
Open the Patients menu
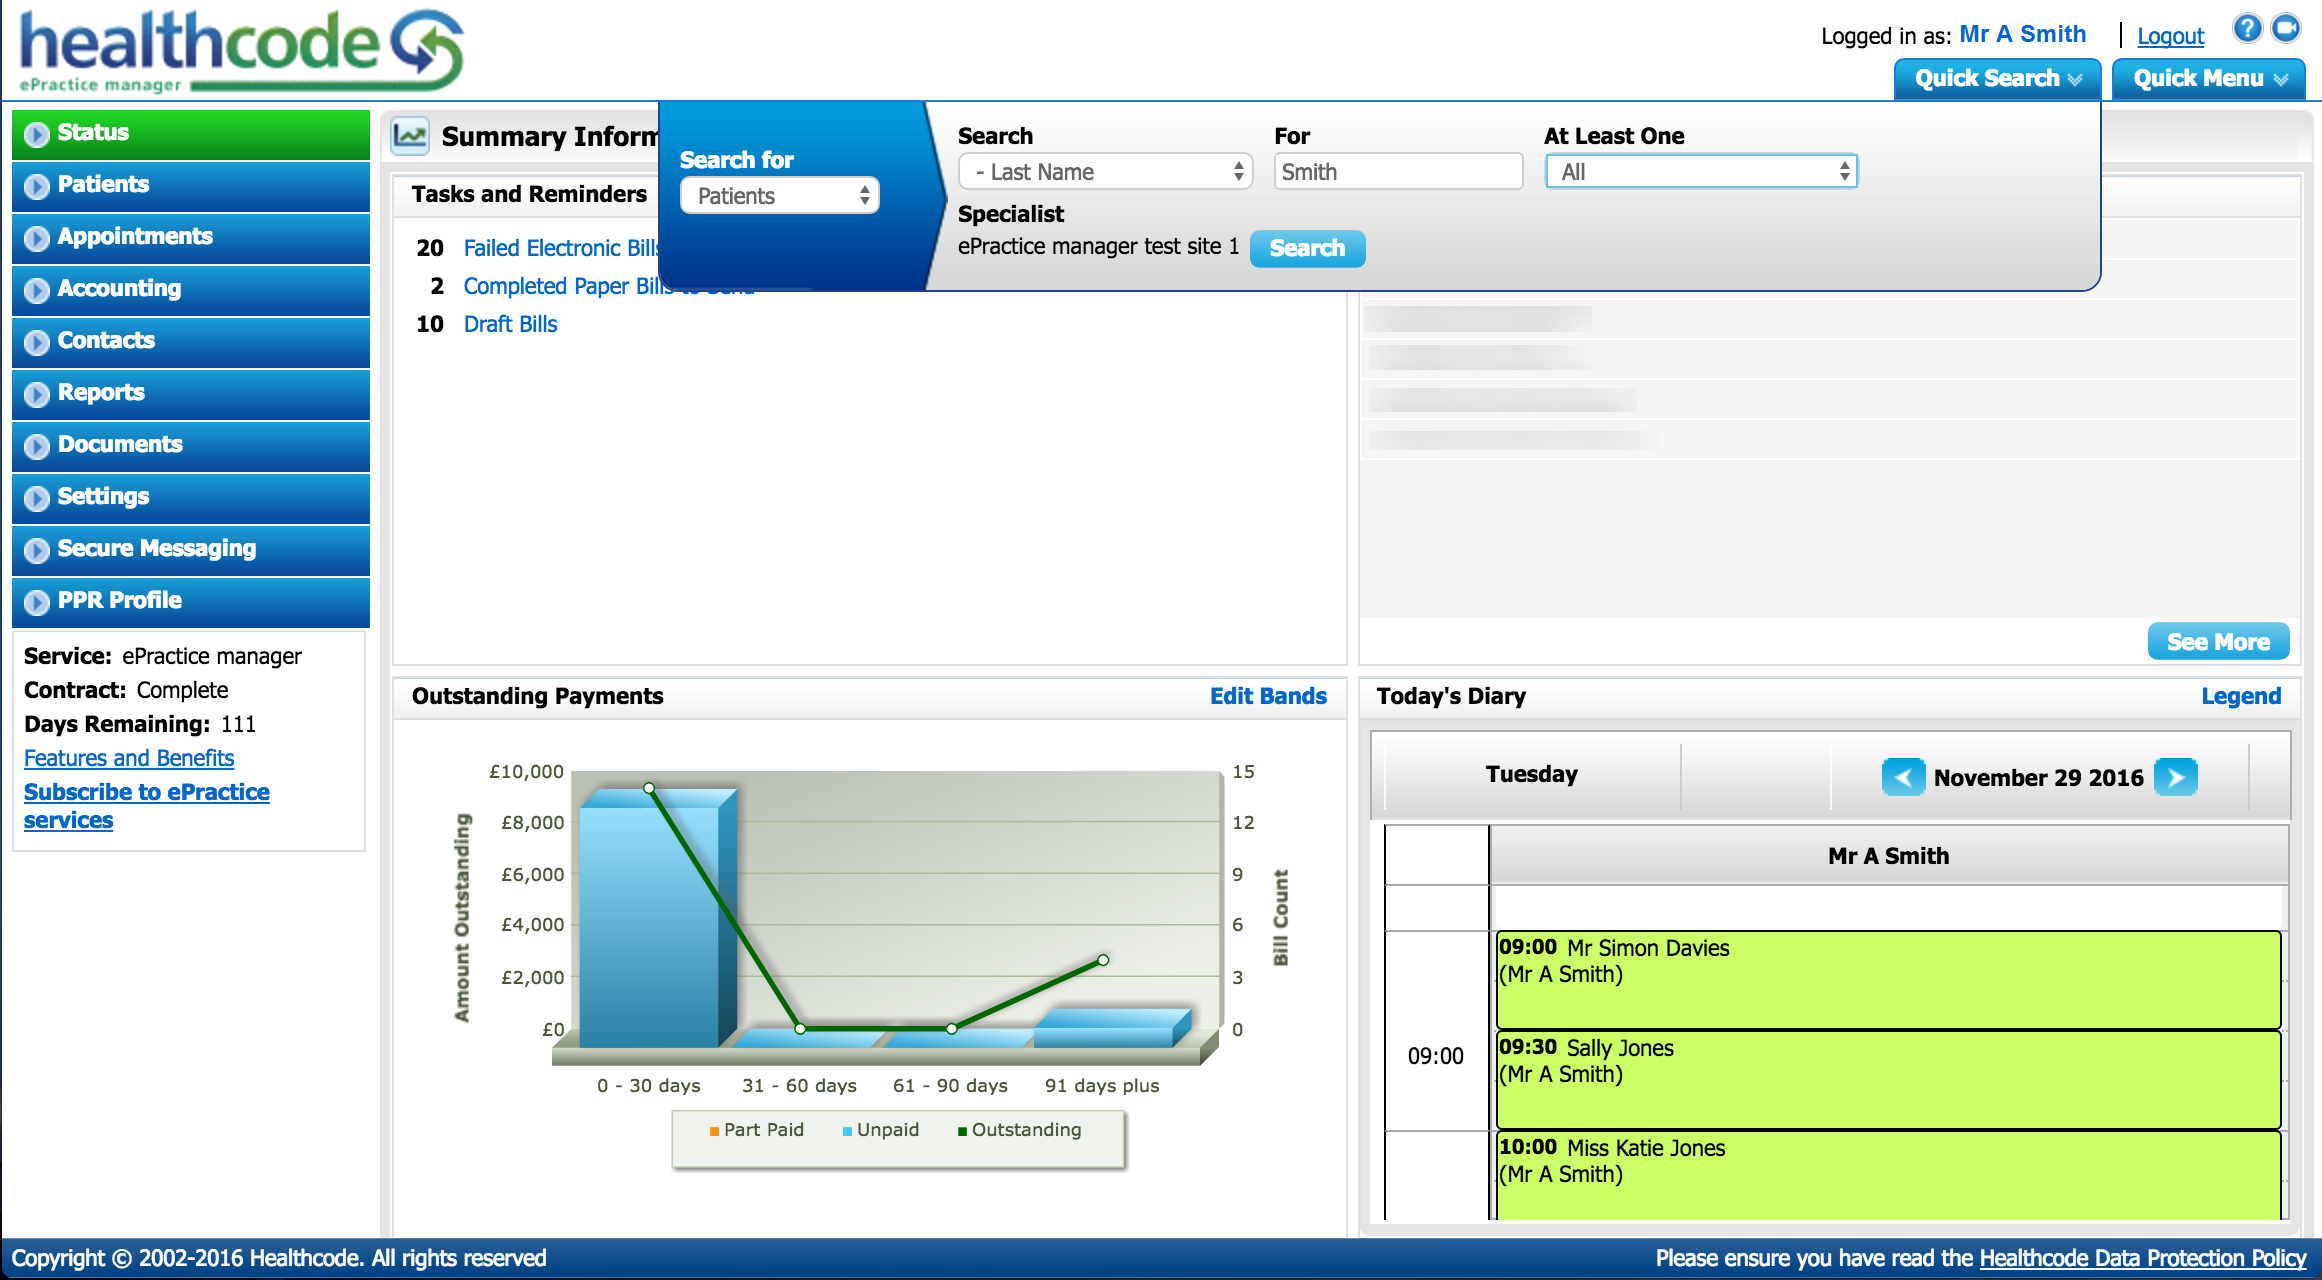191,186
